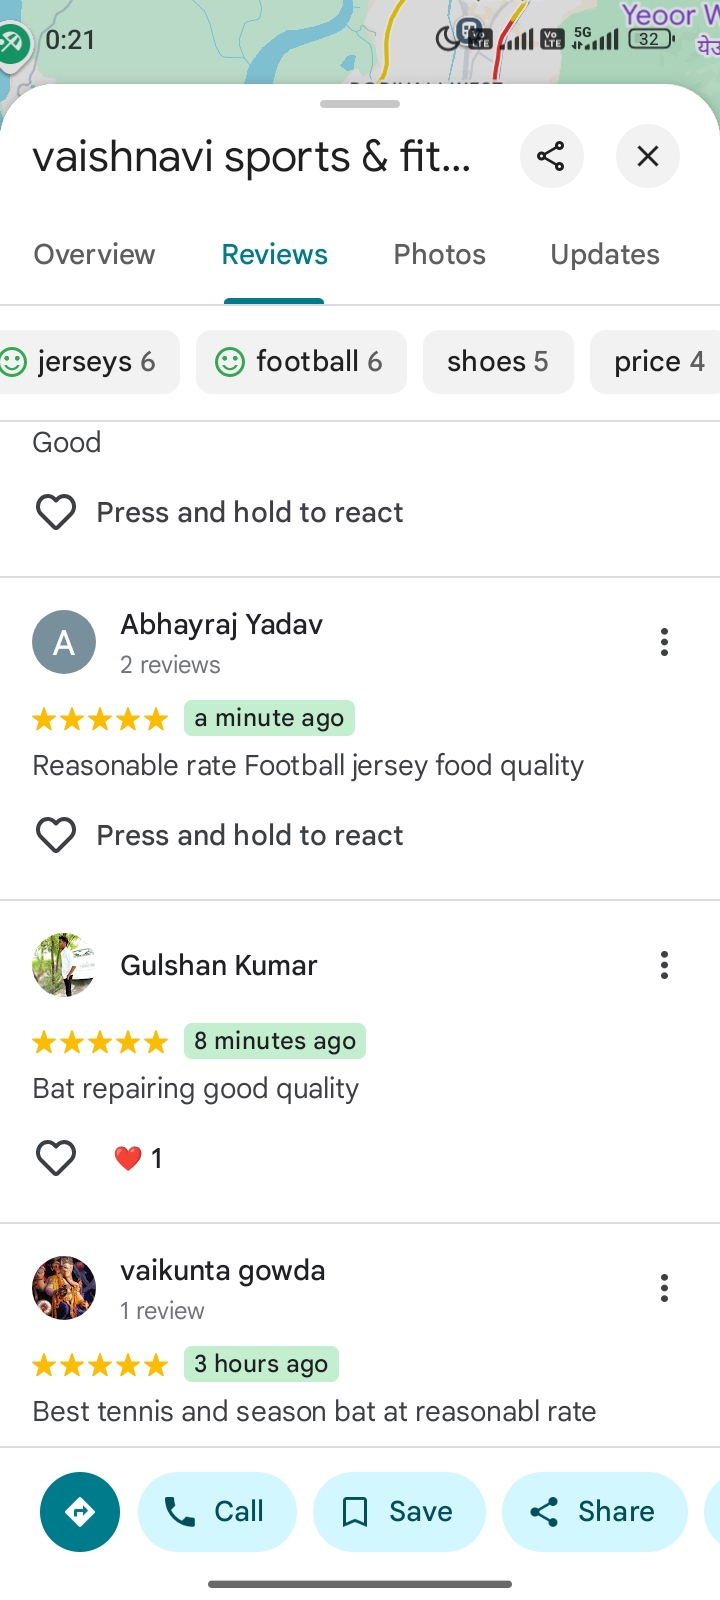Close the vaishnavi sports place sheet
The image size is (720, 1600).
648,156
